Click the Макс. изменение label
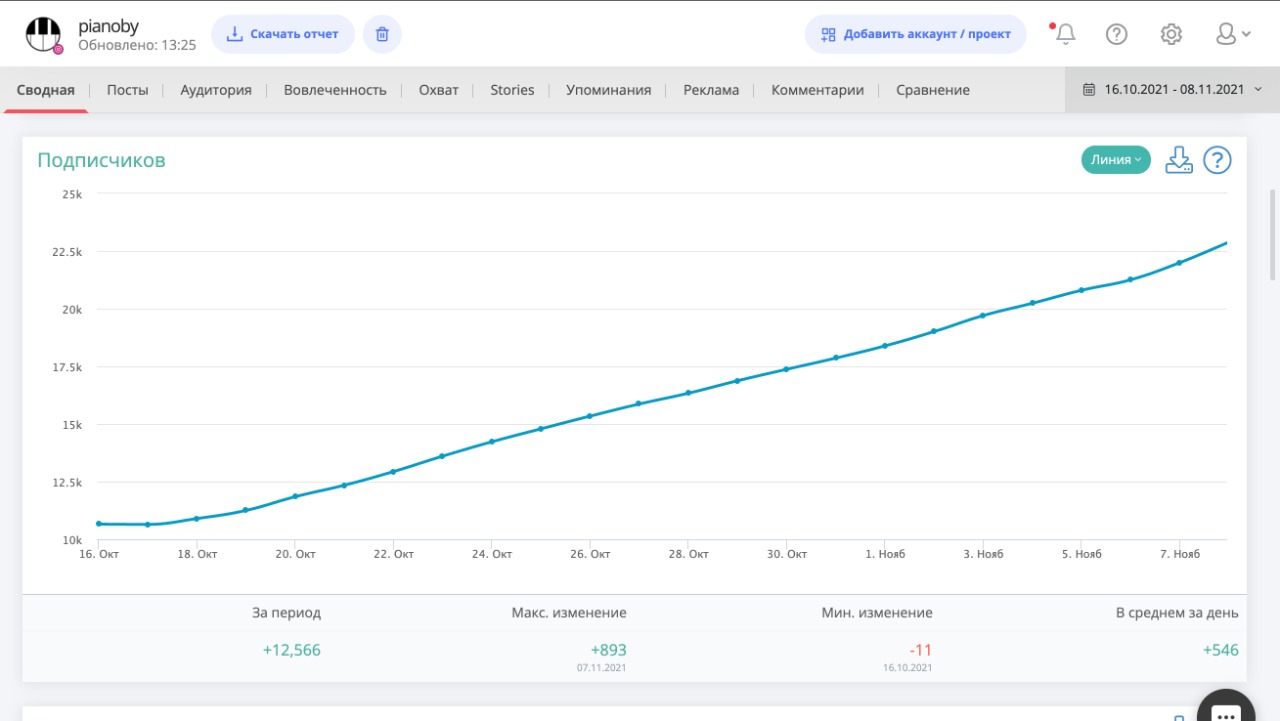1280x721 pixels. coord(569,613)
